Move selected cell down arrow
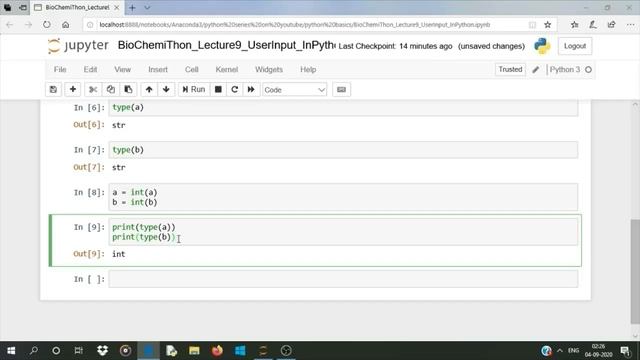 (x=166, y=89)
